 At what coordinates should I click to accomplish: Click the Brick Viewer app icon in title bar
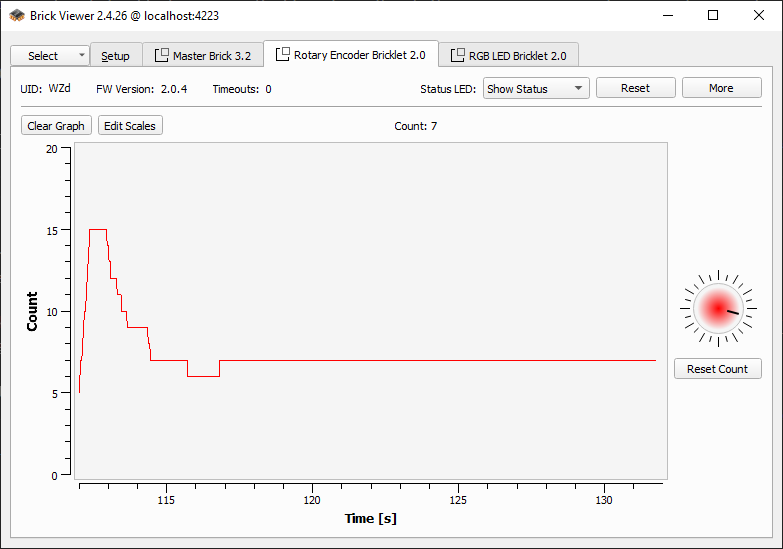coord(17,15)
